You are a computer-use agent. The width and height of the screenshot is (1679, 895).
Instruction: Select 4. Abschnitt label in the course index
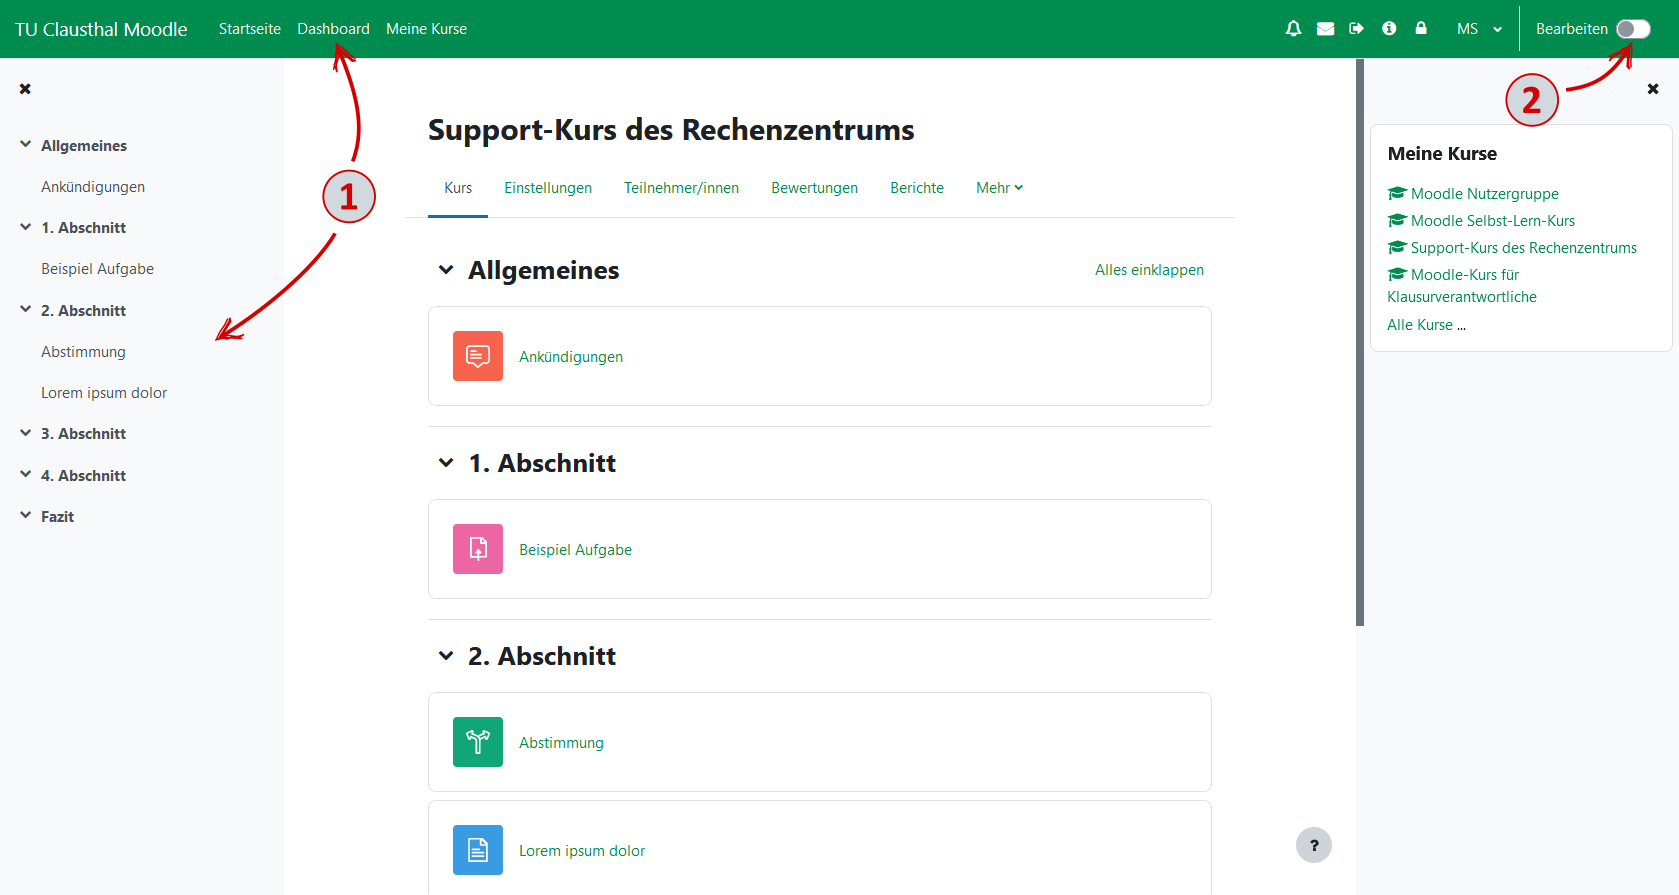[83, 476]
